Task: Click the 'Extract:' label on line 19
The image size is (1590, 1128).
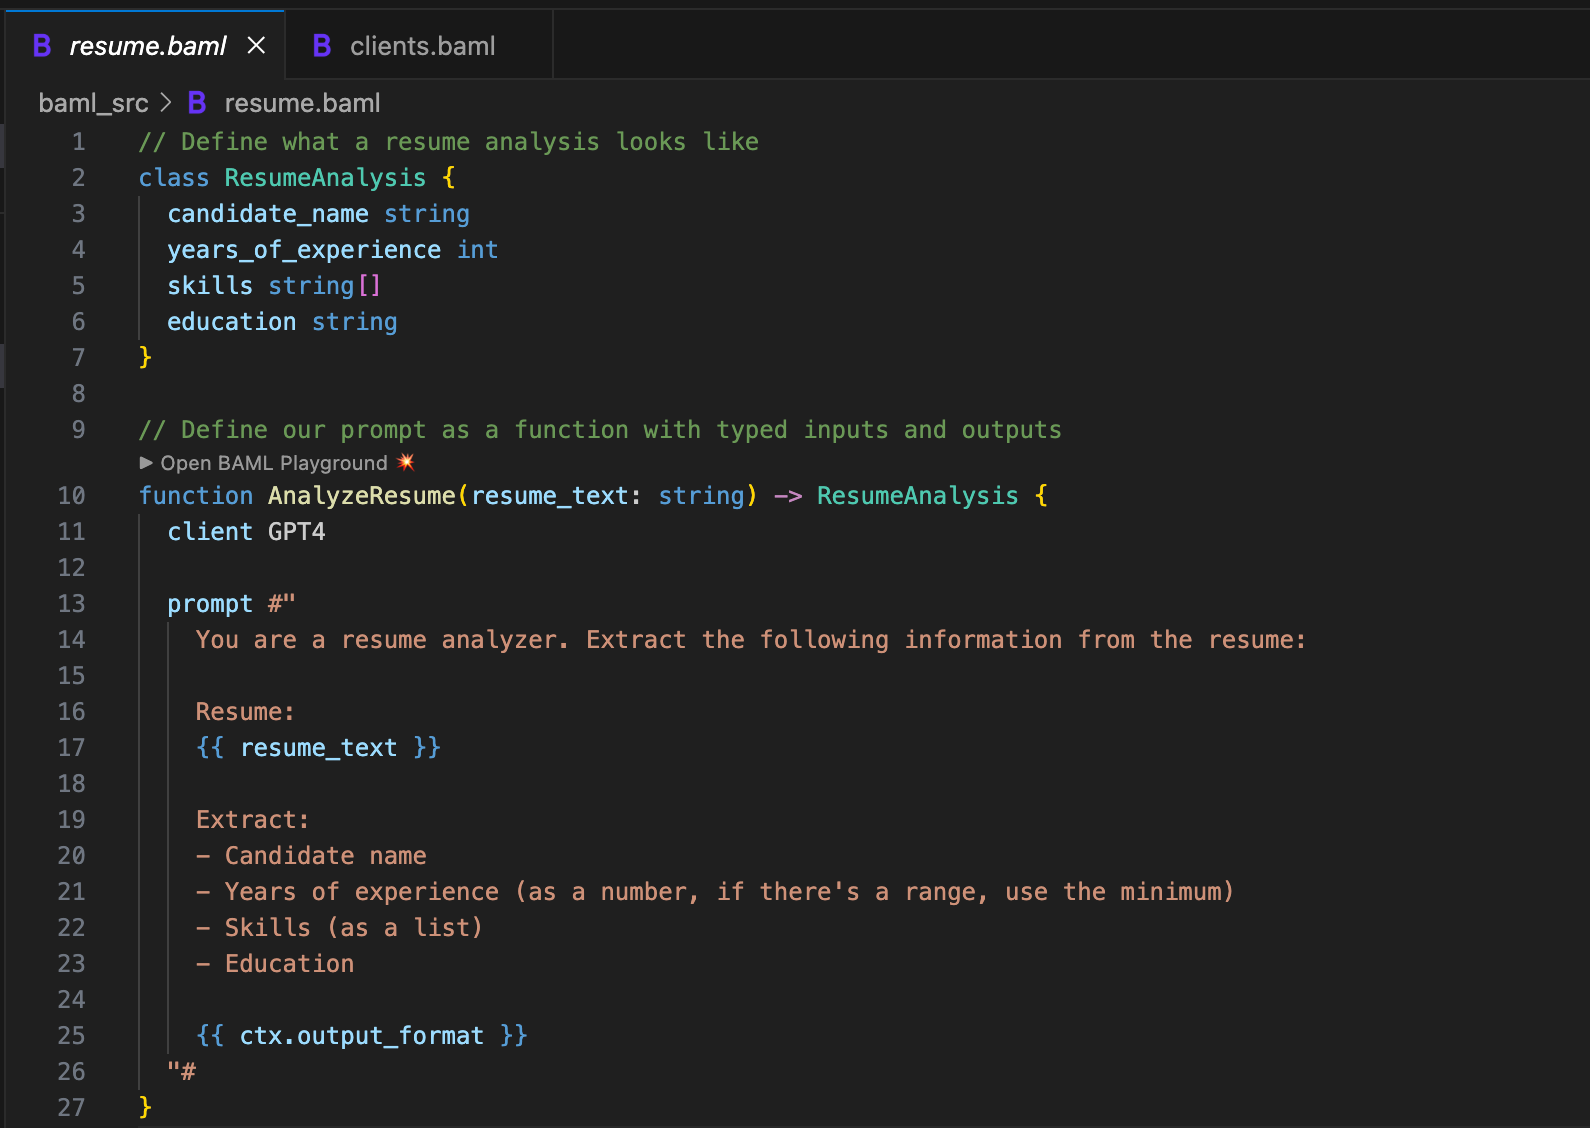Action: (253, 820)
